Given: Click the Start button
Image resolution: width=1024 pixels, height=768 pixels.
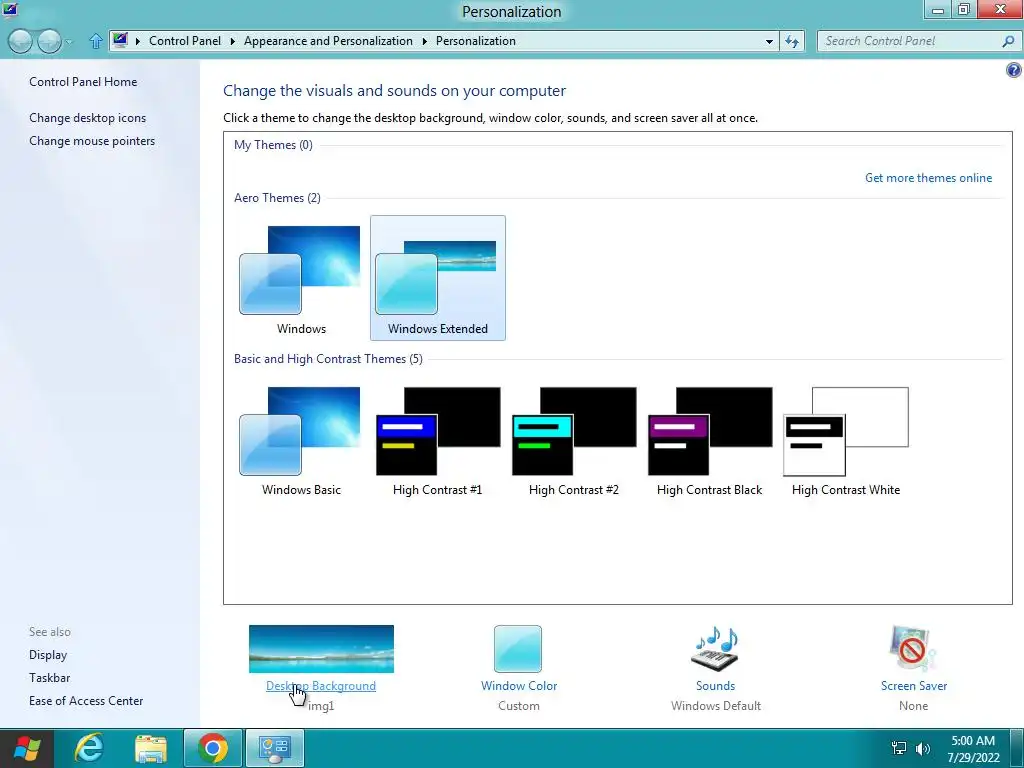Looking at the screenshot, I should pyautogui.click(x=26, y=748).
